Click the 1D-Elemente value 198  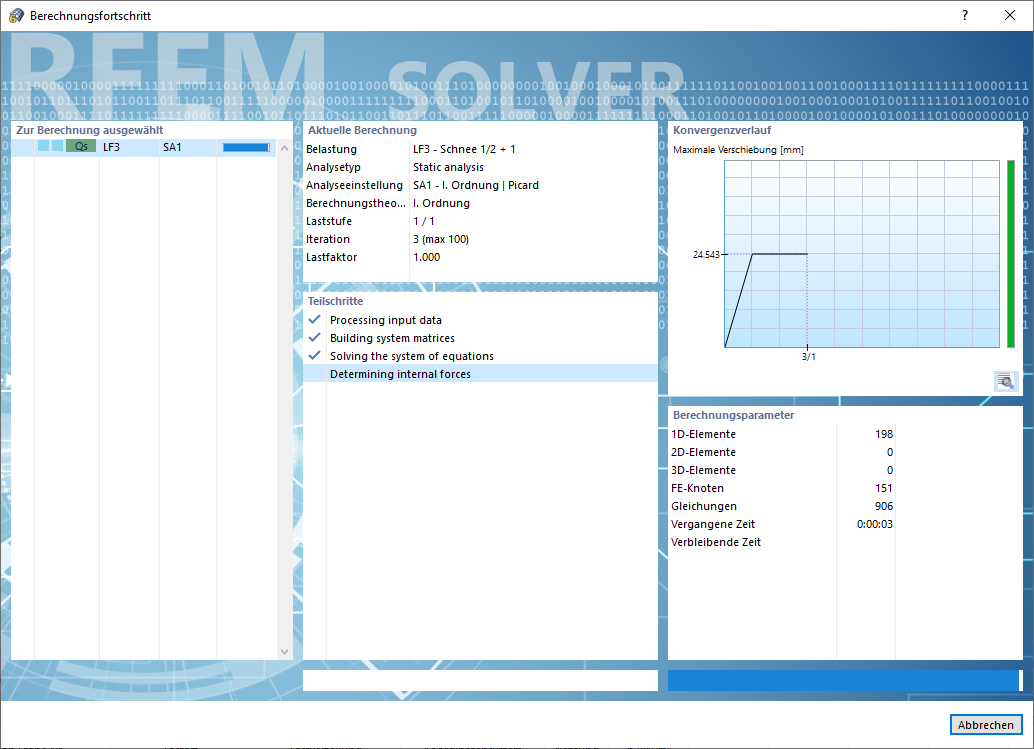click(884, 434)
